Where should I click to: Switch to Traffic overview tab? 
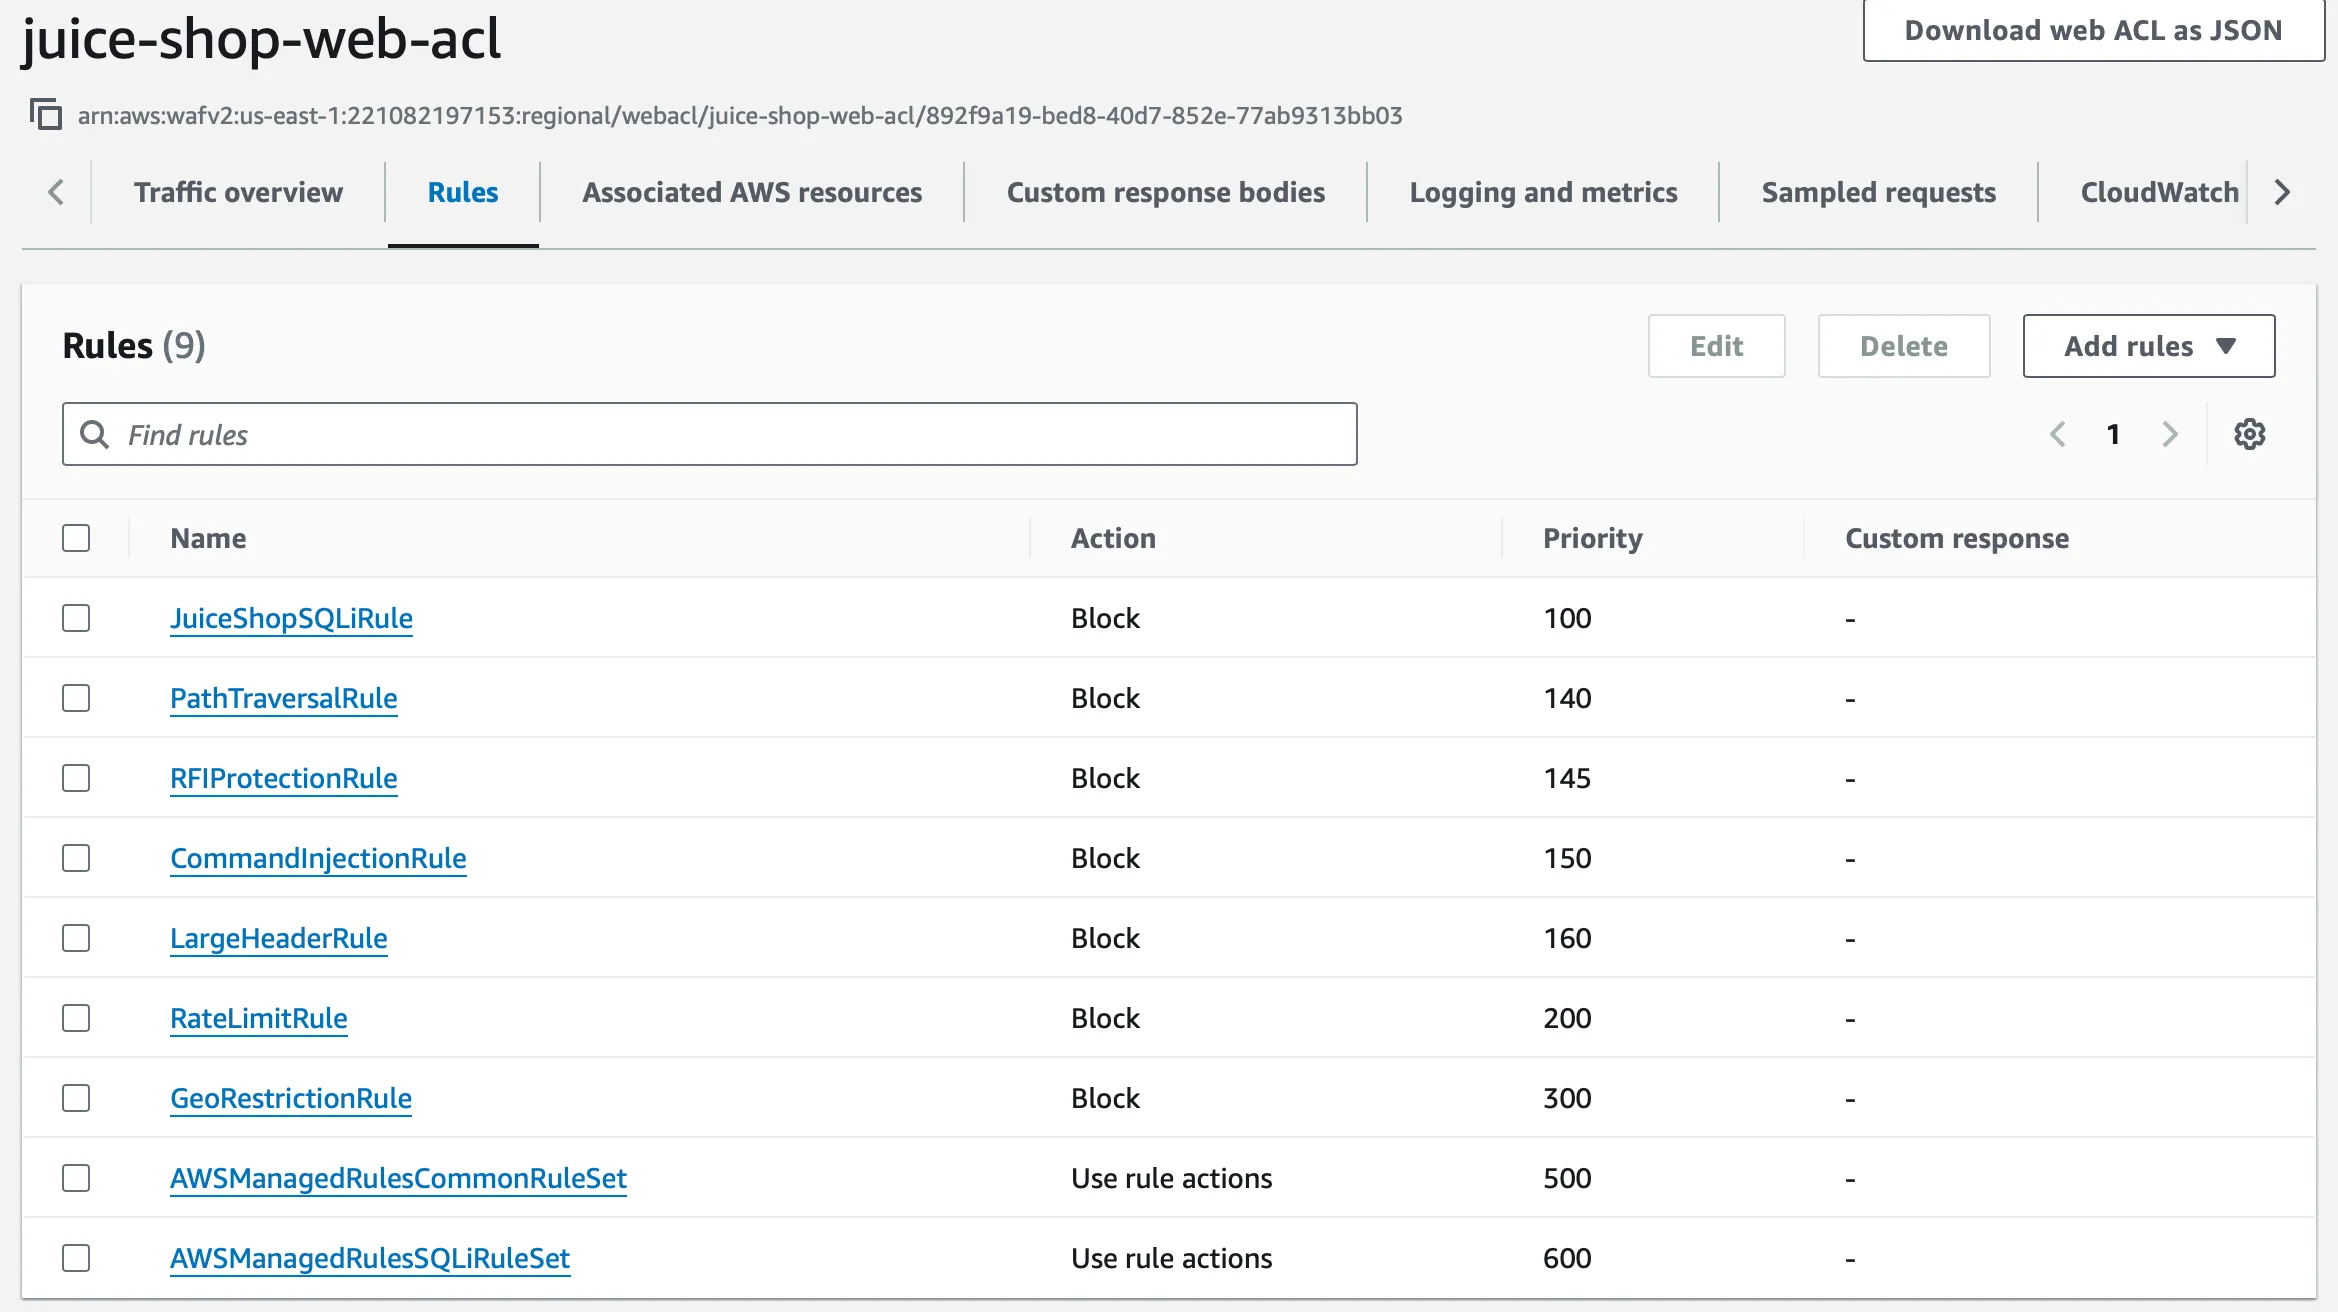coord(238,192)
